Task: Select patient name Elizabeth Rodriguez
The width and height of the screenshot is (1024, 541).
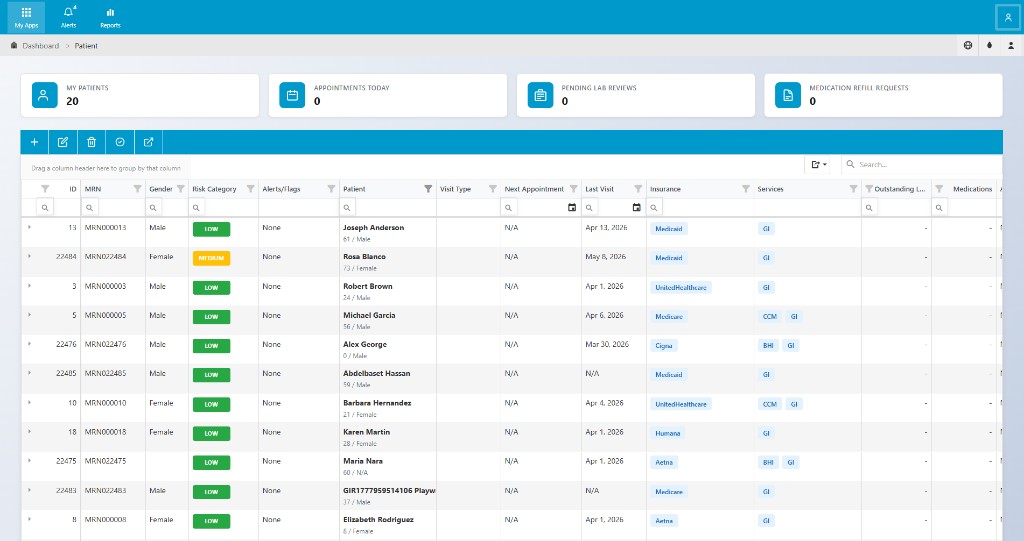Action: [x=378, y=519]
